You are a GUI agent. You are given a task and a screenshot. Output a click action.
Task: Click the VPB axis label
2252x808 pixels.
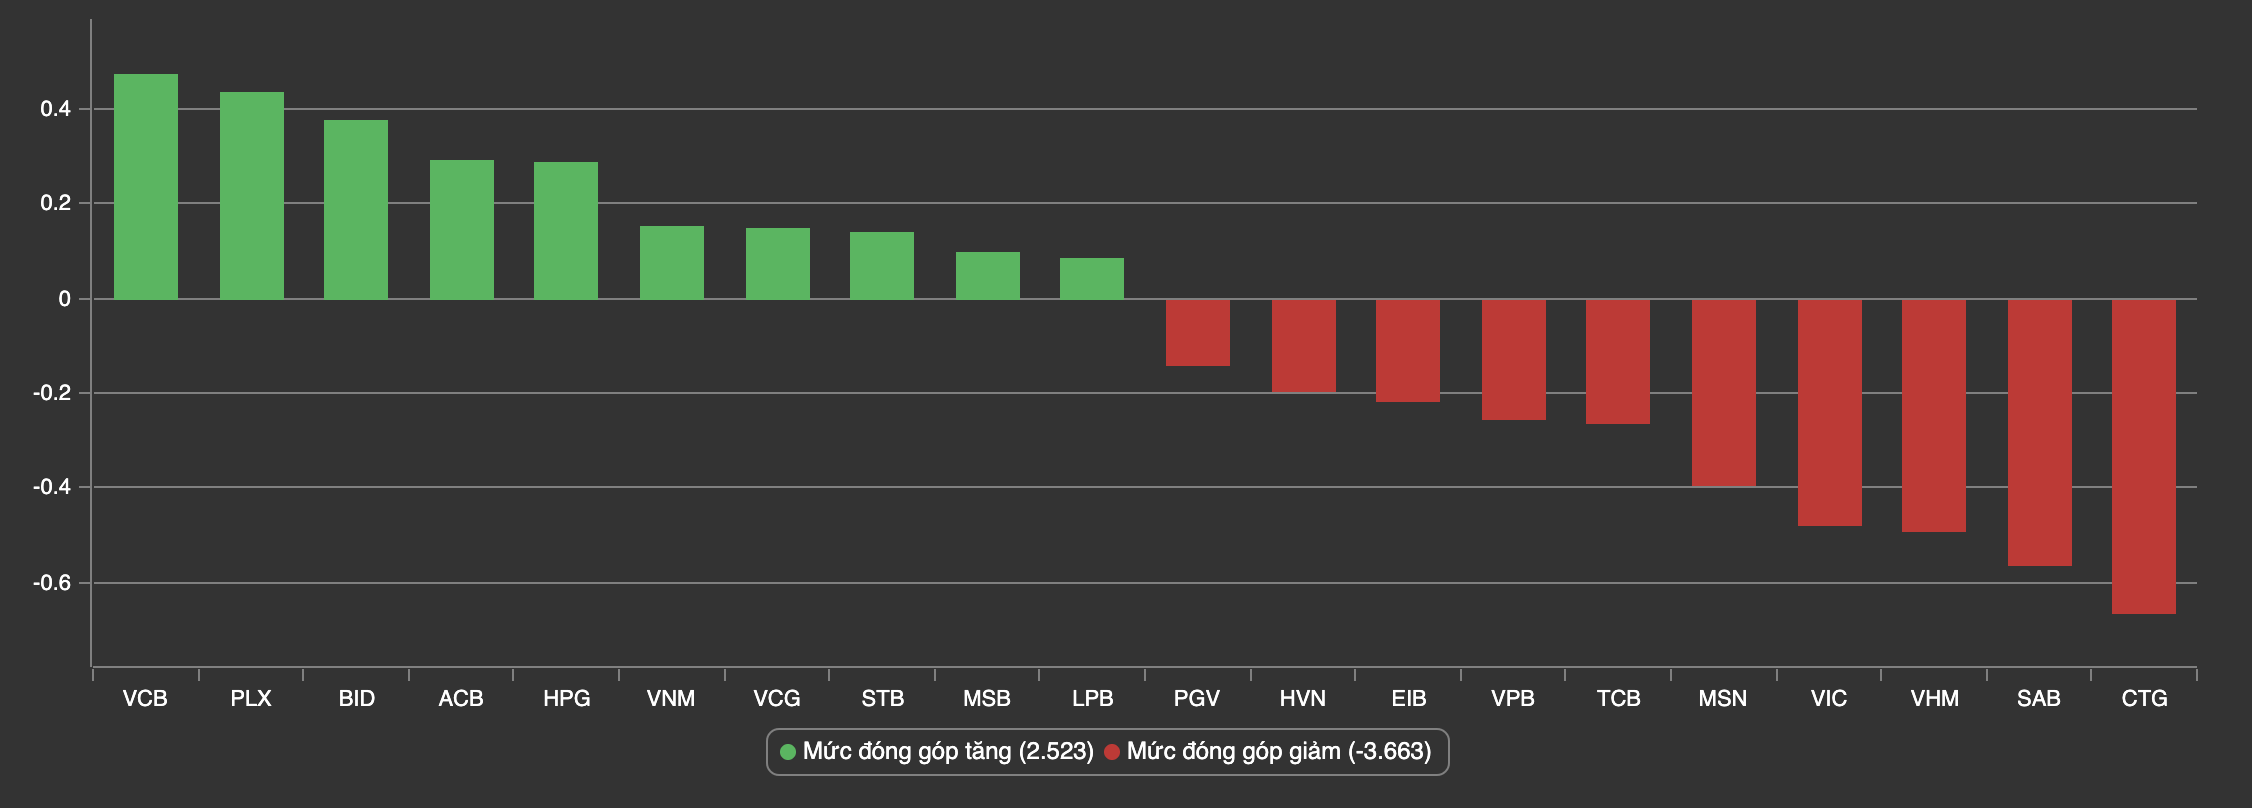click(1513, 699)
